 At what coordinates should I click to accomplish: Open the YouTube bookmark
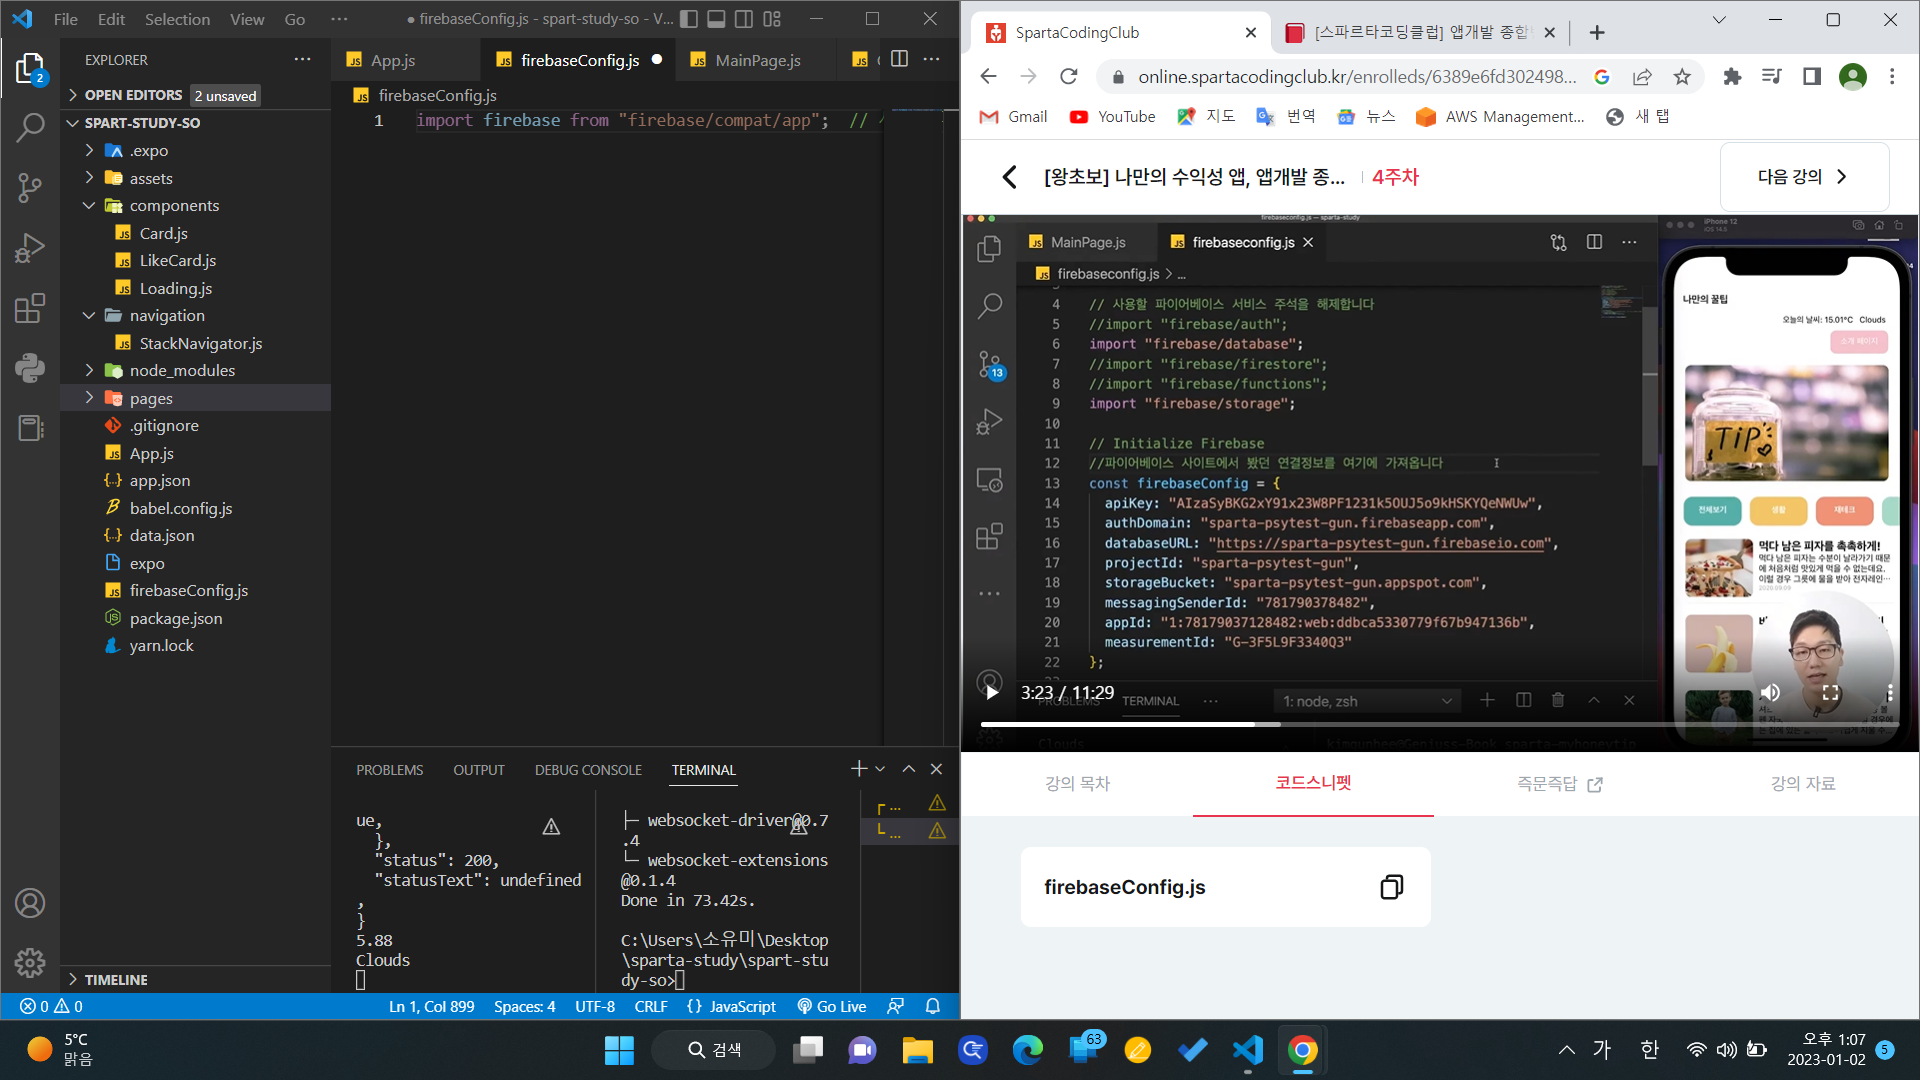[1112, 117]
